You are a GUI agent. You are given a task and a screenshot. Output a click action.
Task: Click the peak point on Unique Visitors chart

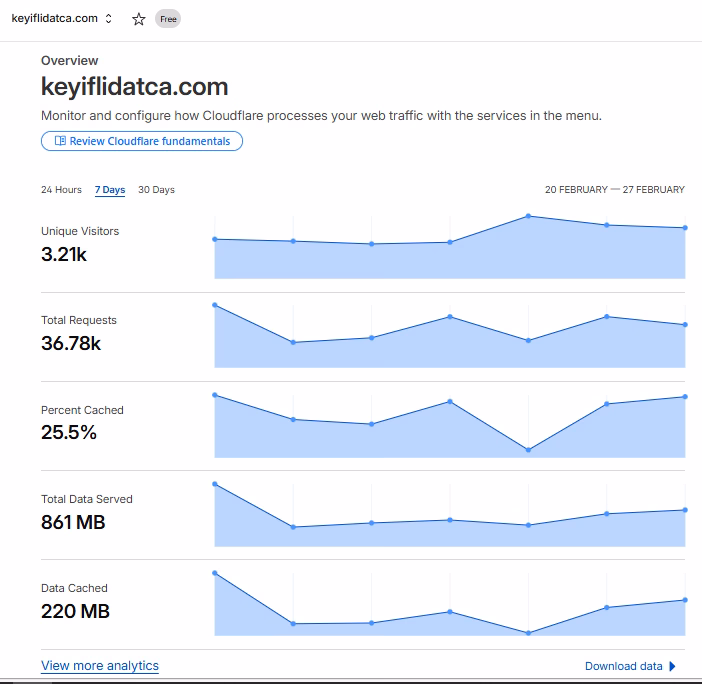pyautogui.click(x=528, y=216)
